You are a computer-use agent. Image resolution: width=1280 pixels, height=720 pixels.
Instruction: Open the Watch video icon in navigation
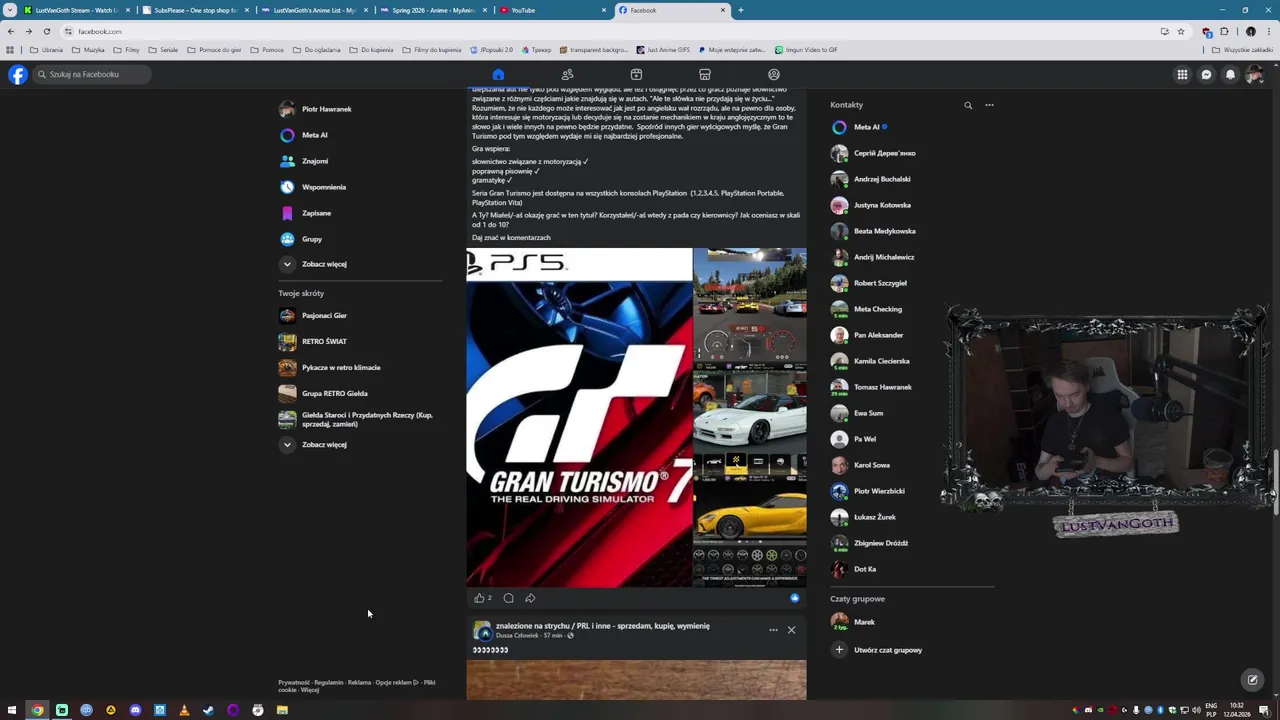(636, 74)
